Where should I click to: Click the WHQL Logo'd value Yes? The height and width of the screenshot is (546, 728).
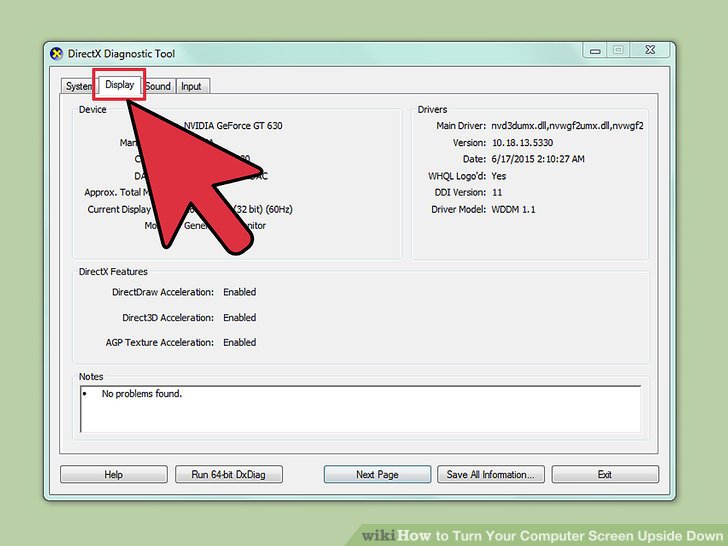pyautogui.click(x=499, y=176)
